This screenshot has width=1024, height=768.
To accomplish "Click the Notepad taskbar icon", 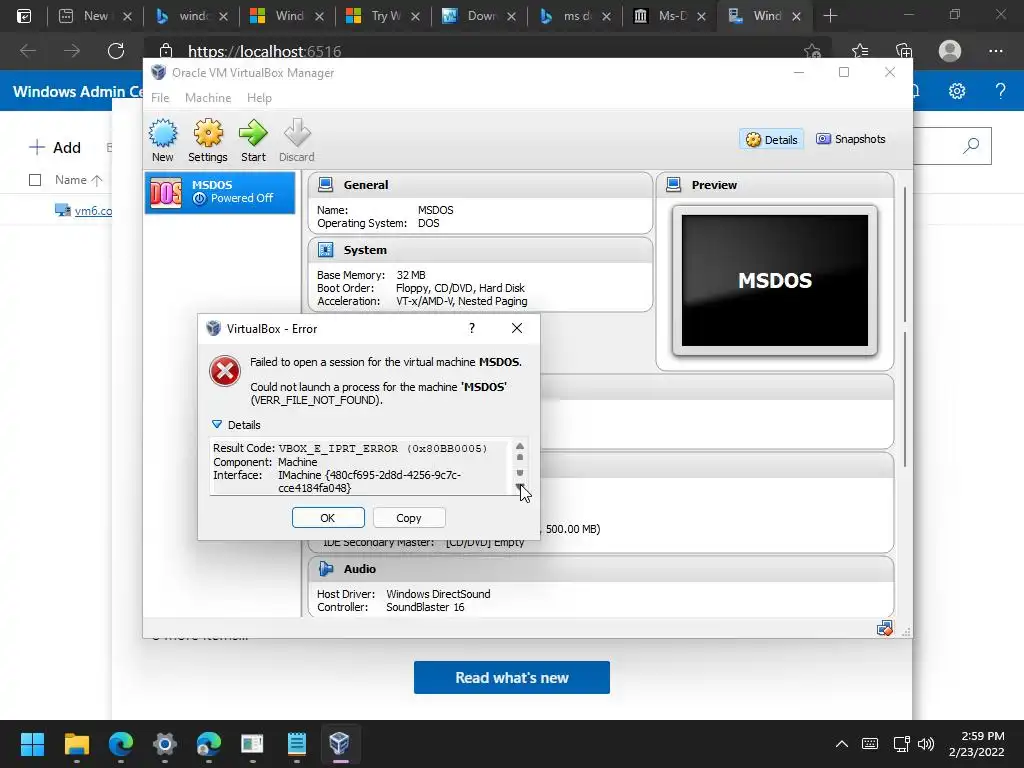I will click(x=296, y=744).
